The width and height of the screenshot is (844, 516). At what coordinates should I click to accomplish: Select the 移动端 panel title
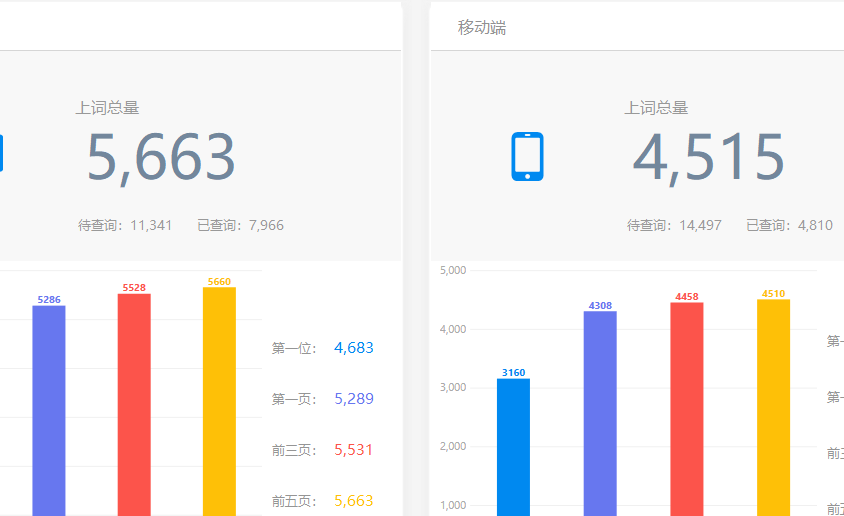(482, 27)
